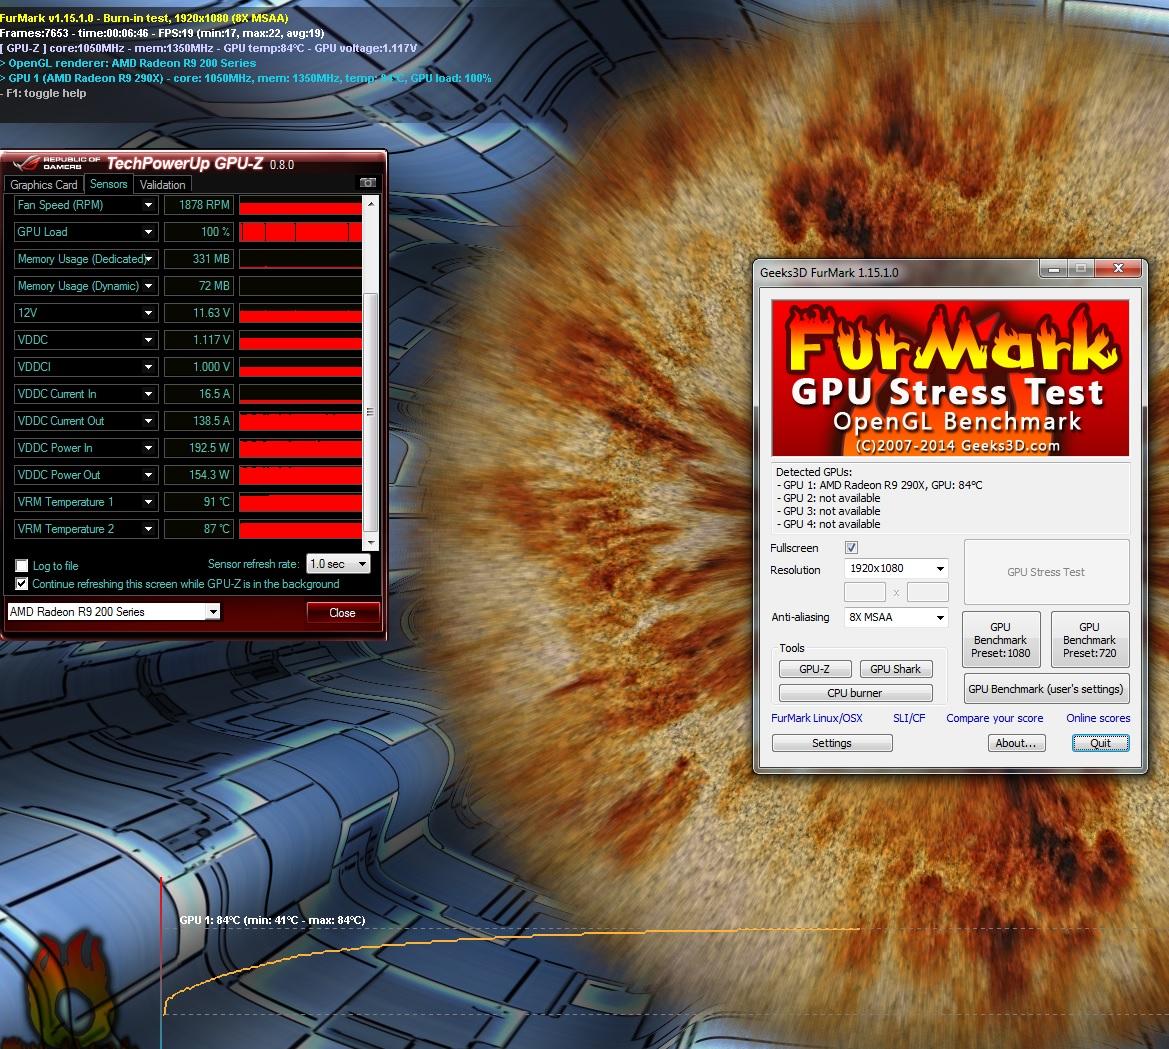1169x1049 pixels.
Task: Open the VDDCI sensor dropdown
Action: coord(148,367)
